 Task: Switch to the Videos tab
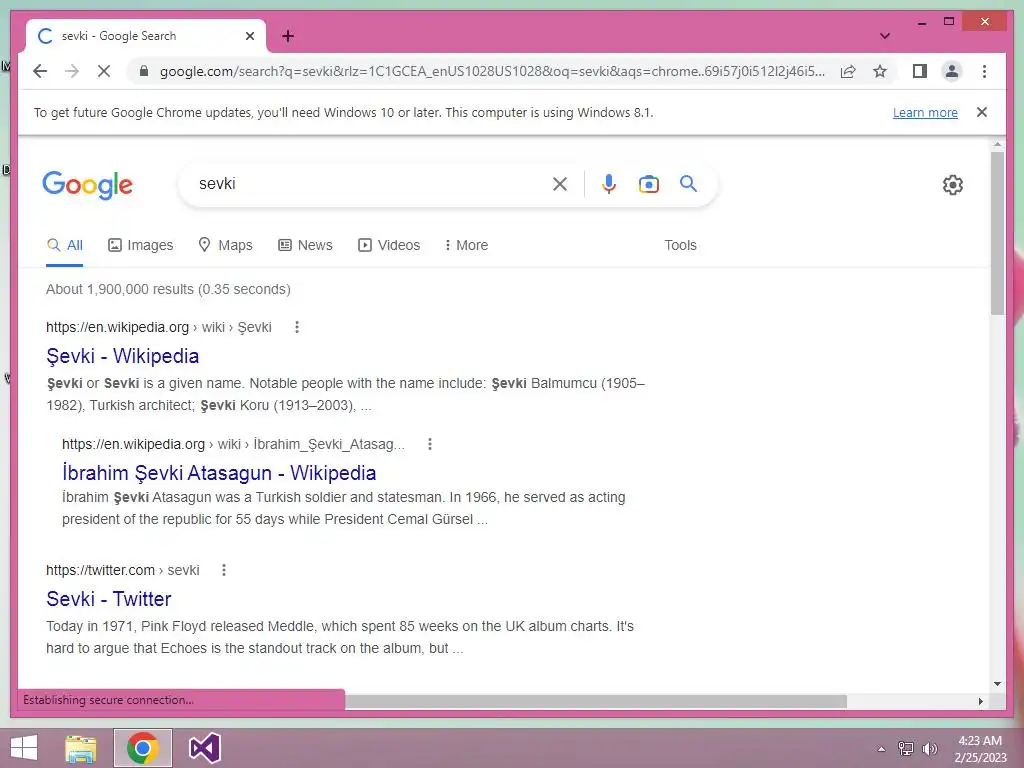[x=389, y=246]
